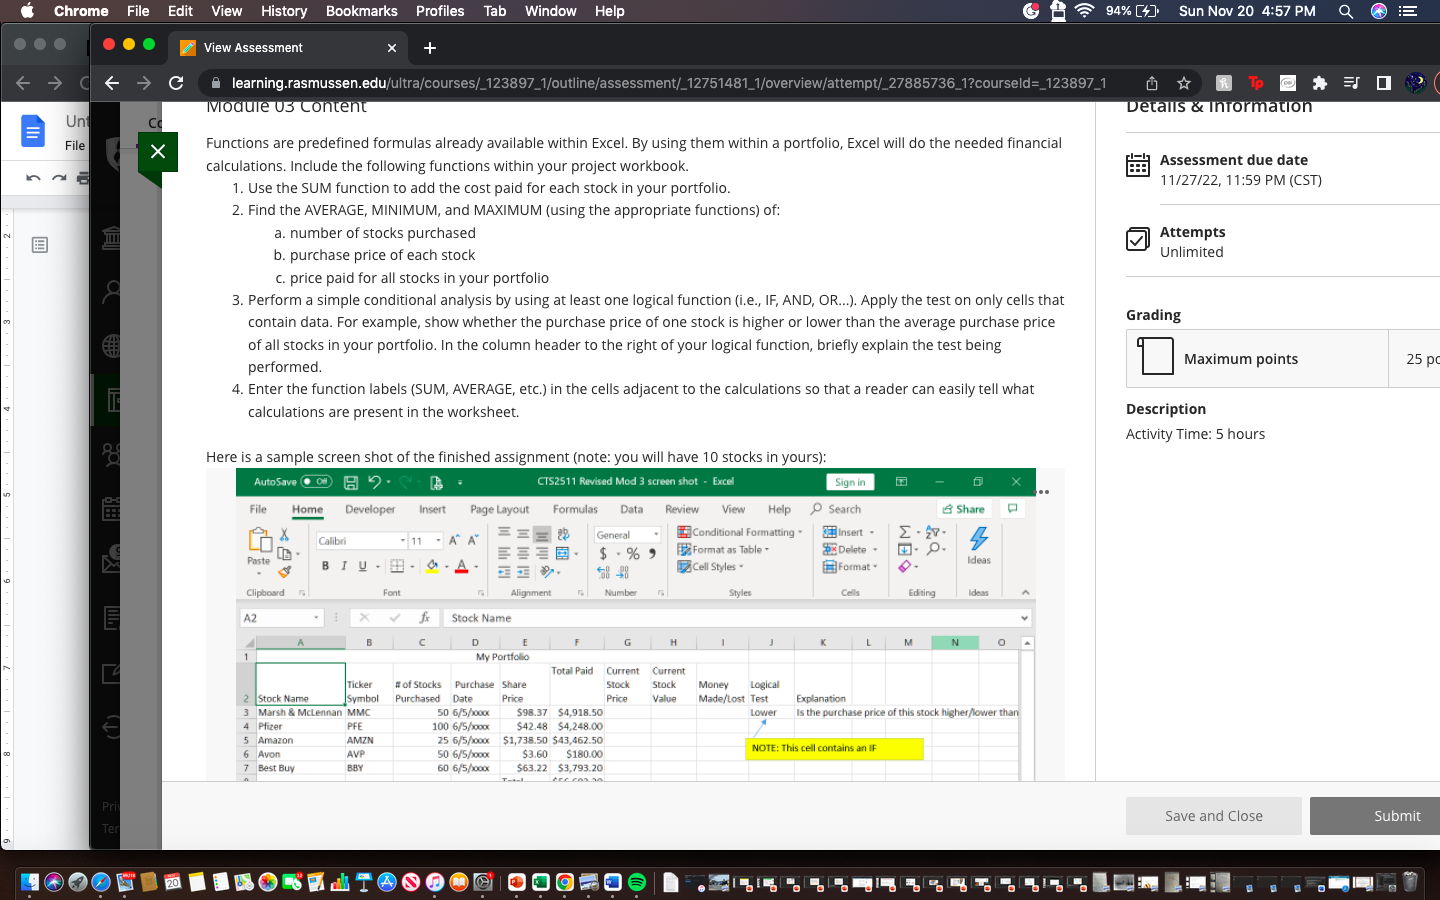Open Excel from the Dock

point(541,882)
